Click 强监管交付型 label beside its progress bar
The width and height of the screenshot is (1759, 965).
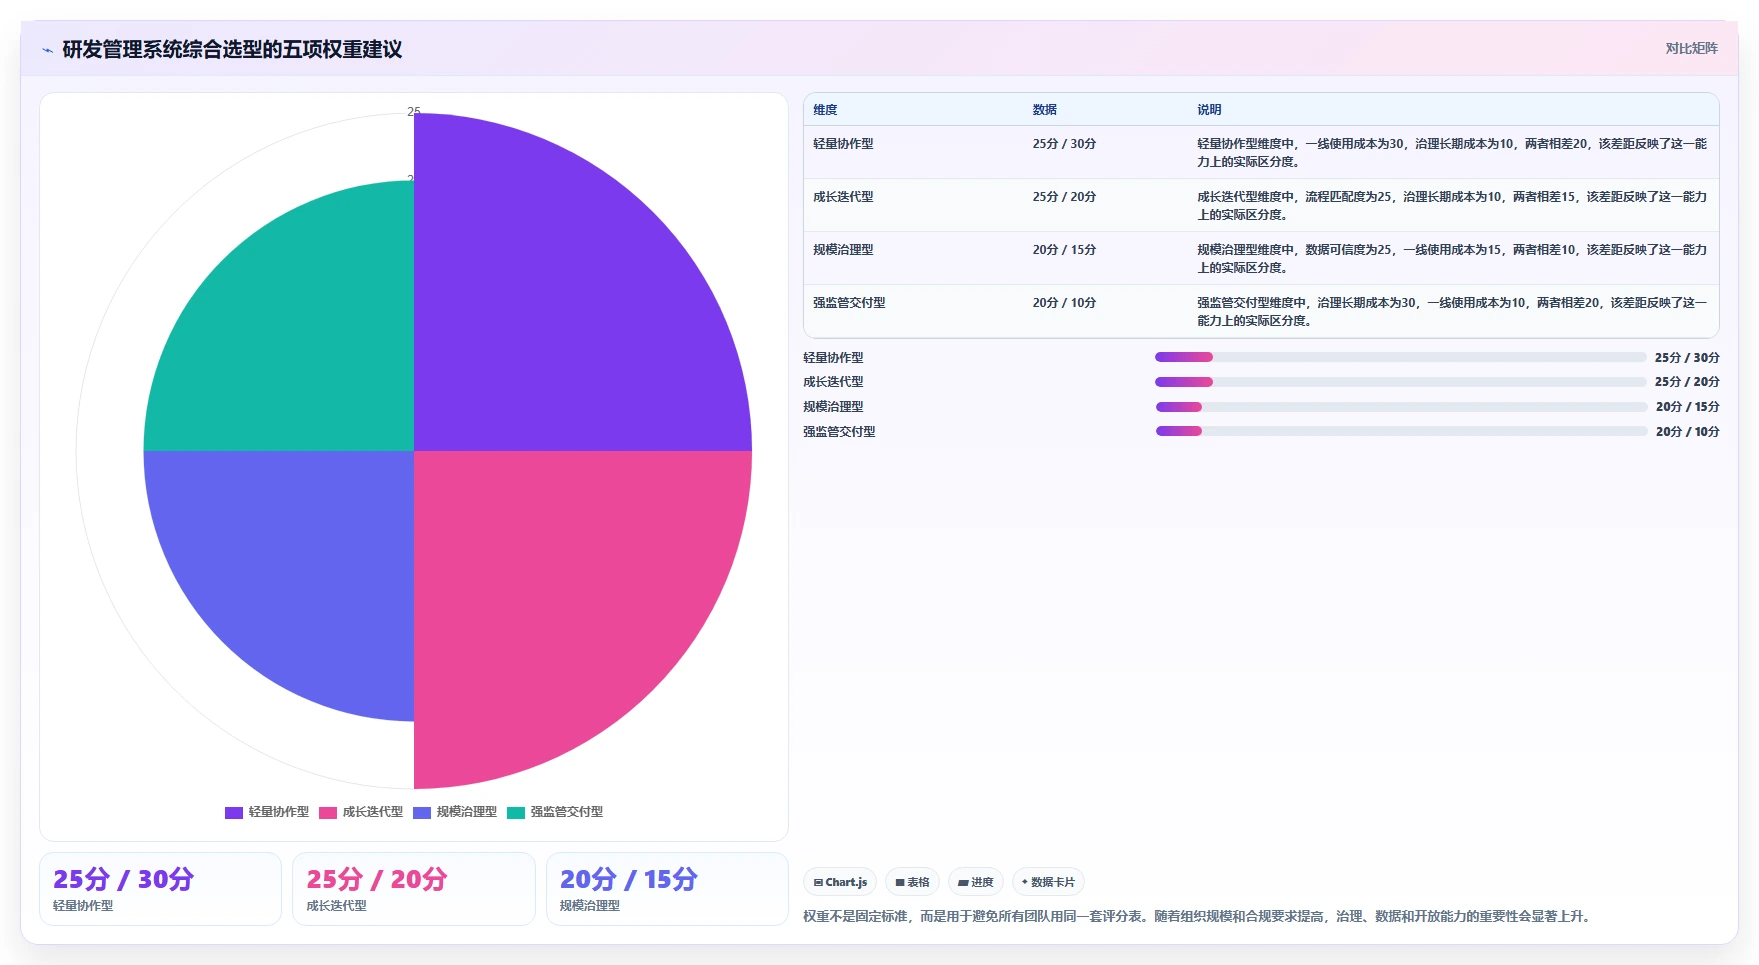click(x=839, y=432)
